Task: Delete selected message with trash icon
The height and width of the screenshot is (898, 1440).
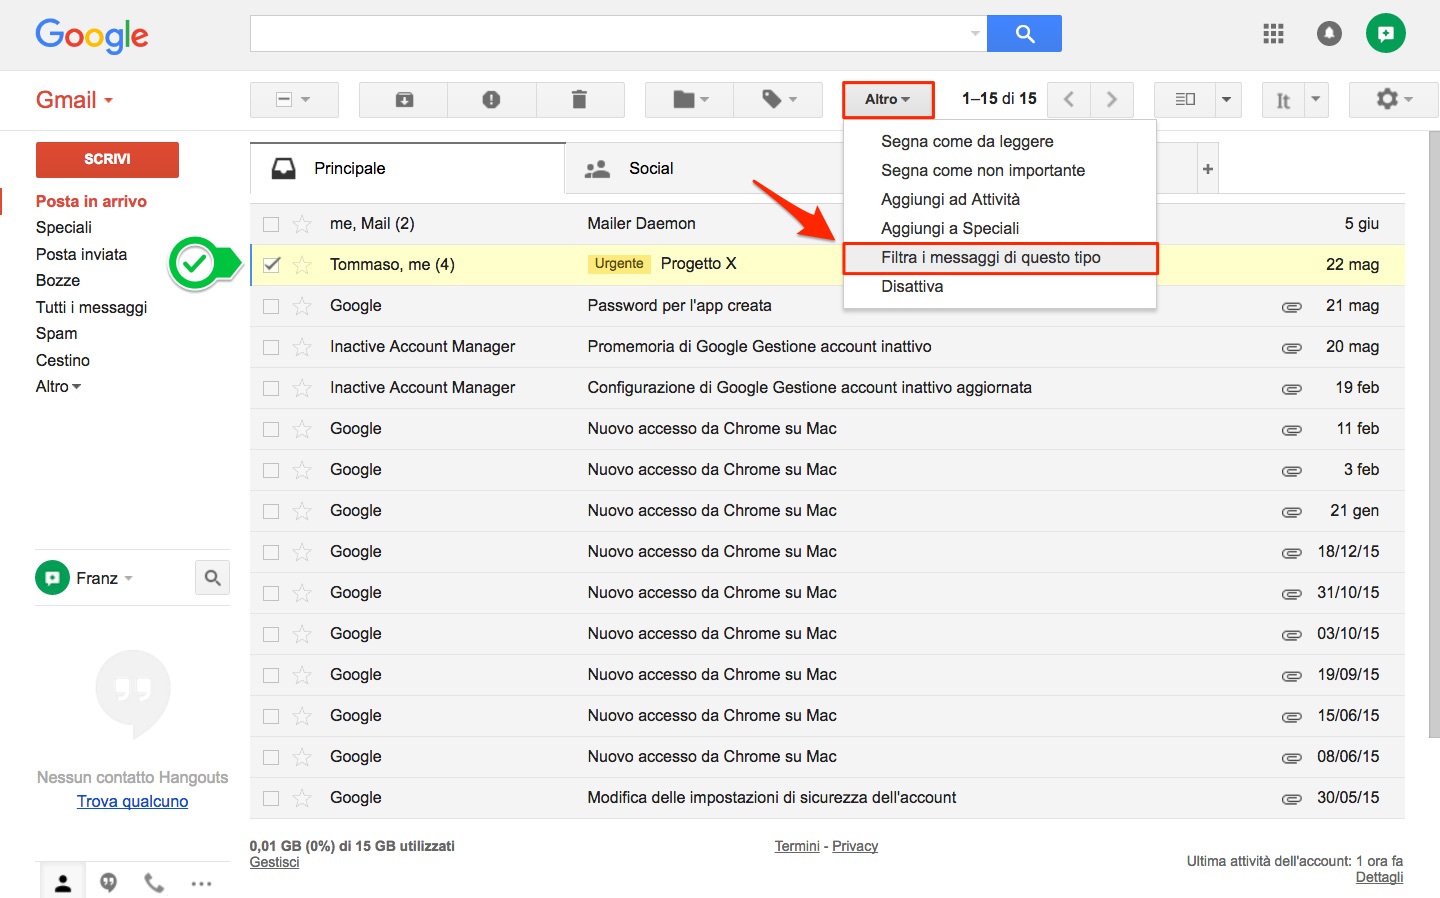Action: [579, 99]
